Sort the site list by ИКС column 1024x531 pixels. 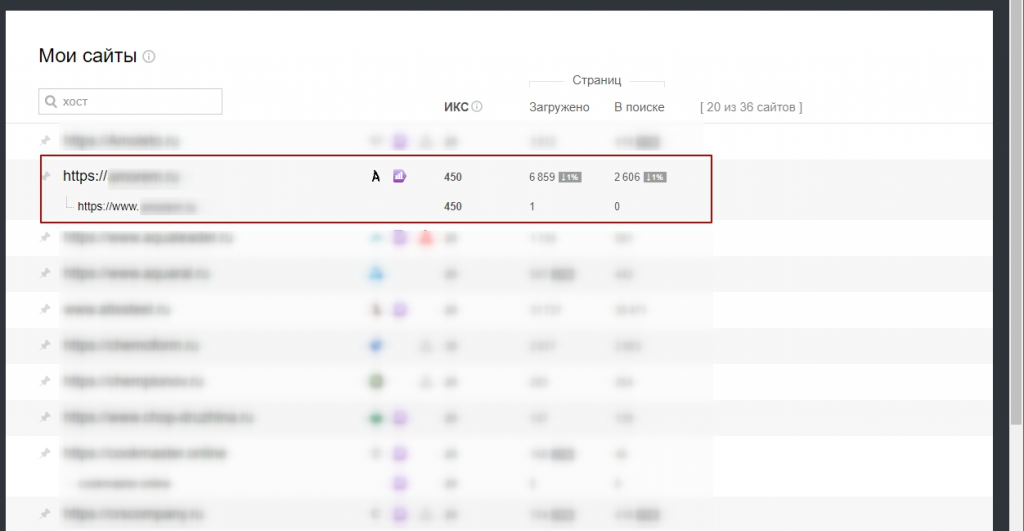(x=456, y=107)
